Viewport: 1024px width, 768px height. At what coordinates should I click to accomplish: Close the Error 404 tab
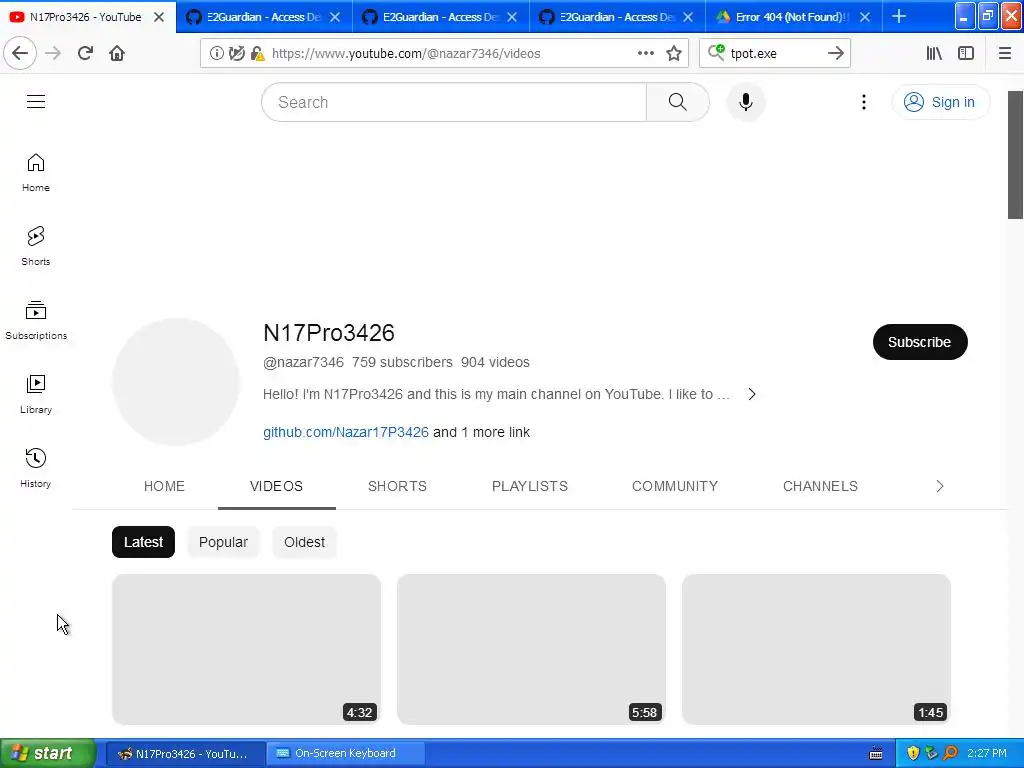pyautogui.click(x=865, y=17)
